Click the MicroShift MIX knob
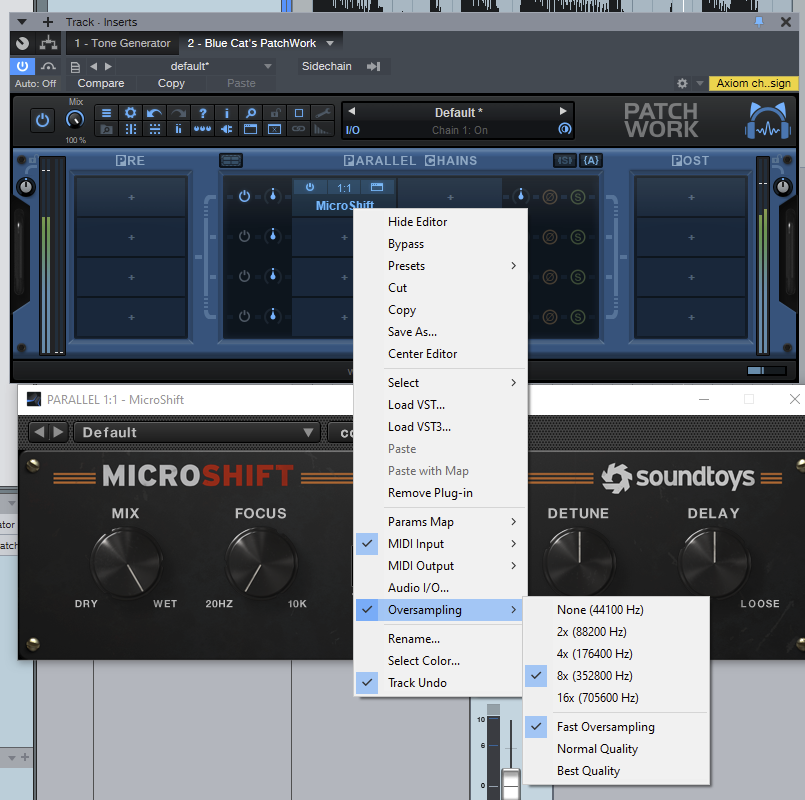805x800 pixels. pos(126,563)
